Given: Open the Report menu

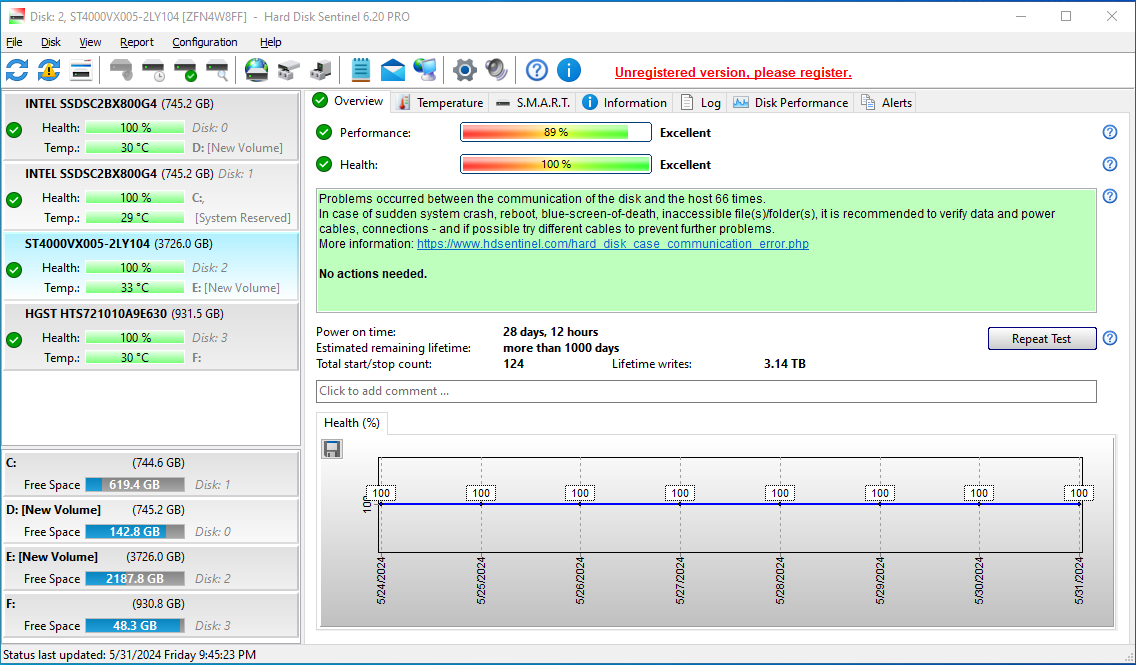Looking at the screenshot, I should click(x=137, y=42).
